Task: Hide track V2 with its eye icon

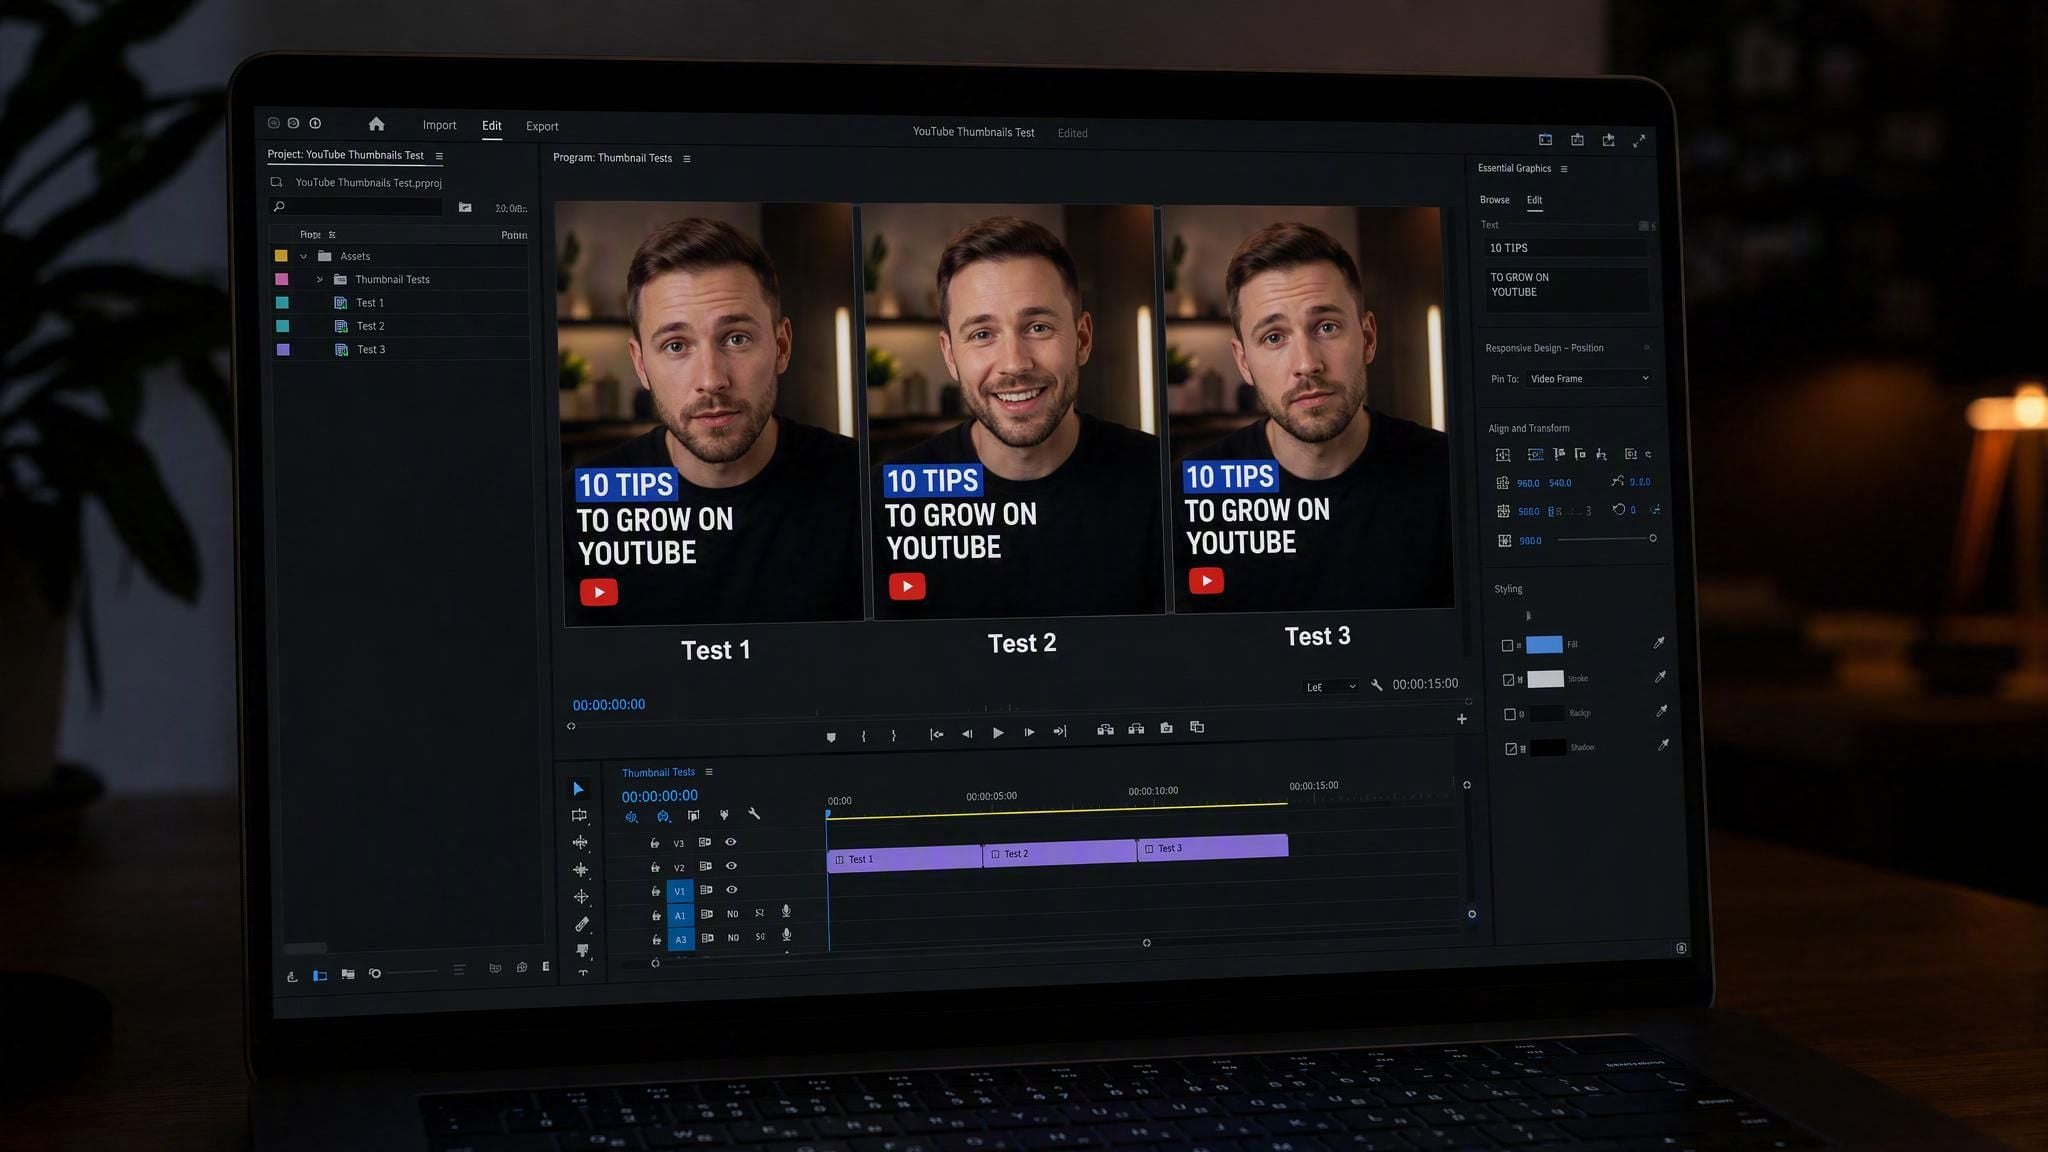Action: [x=732, y=866]
